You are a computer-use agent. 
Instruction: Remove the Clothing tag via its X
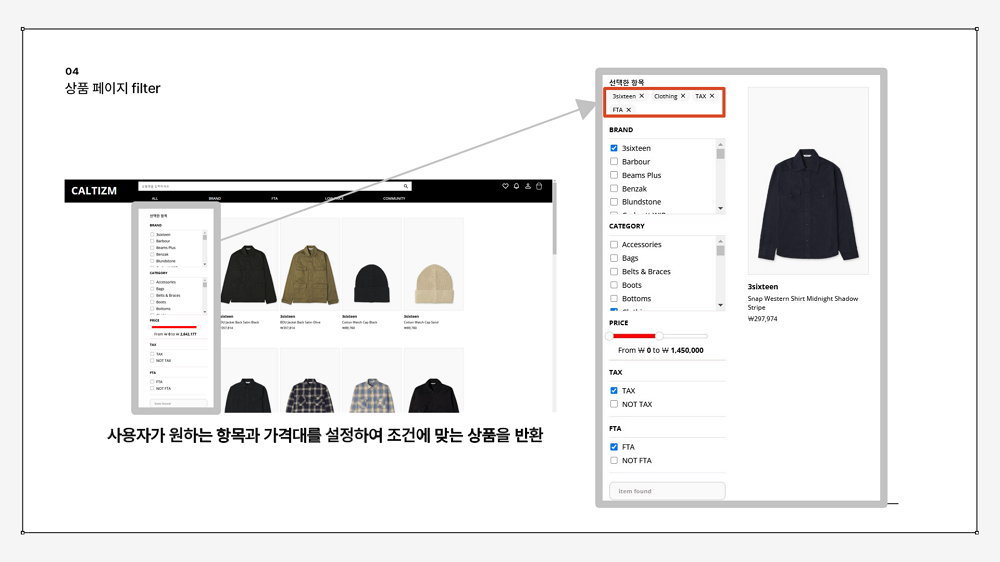683,96
